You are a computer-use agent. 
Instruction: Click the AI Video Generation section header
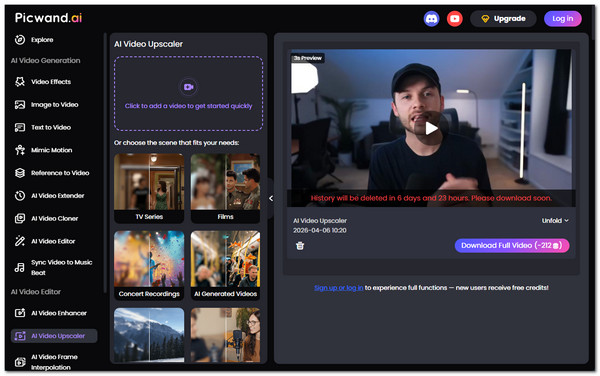(x=46, y=60)
